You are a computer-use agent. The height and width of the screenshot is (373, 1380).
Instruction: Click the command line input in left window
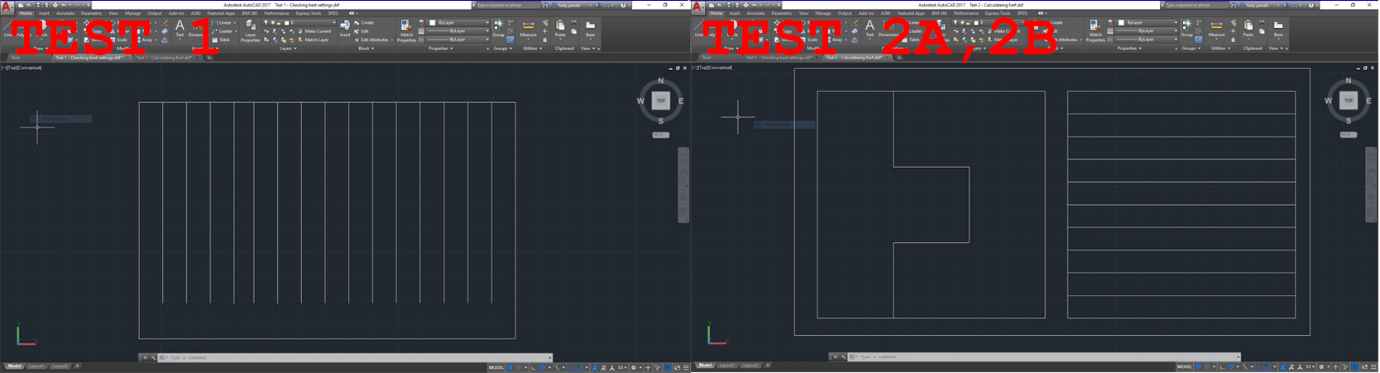[x=354, y=357]
